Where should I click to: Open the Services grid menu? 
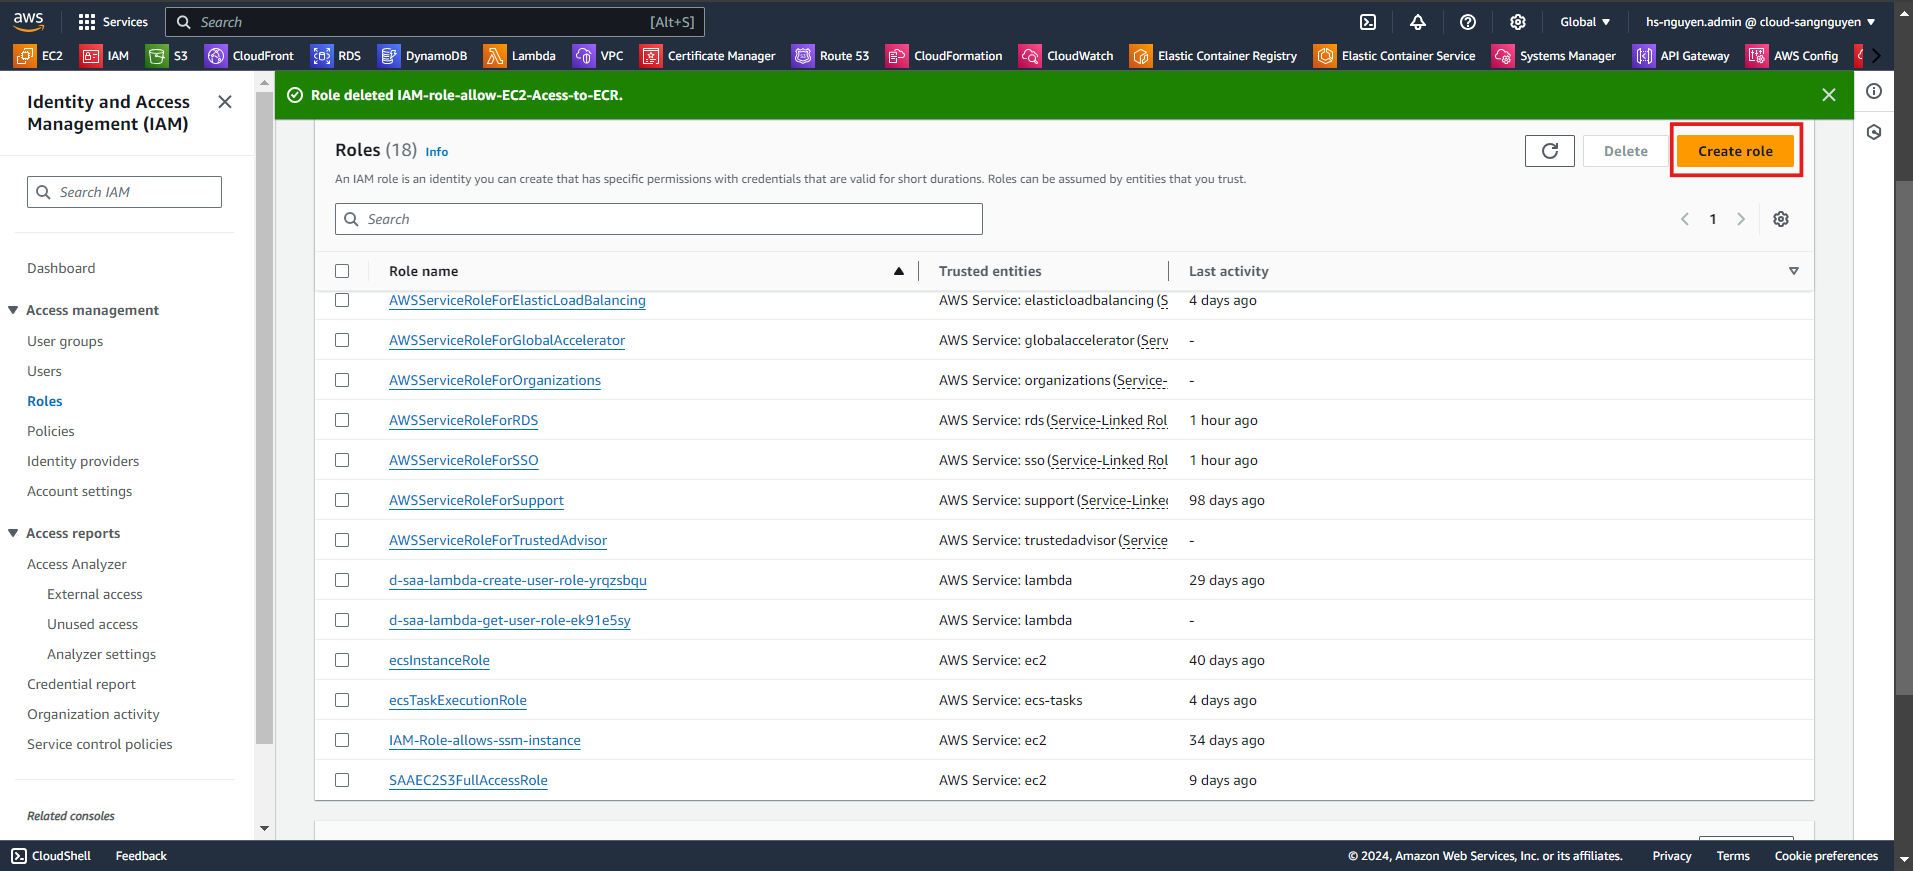113,22
